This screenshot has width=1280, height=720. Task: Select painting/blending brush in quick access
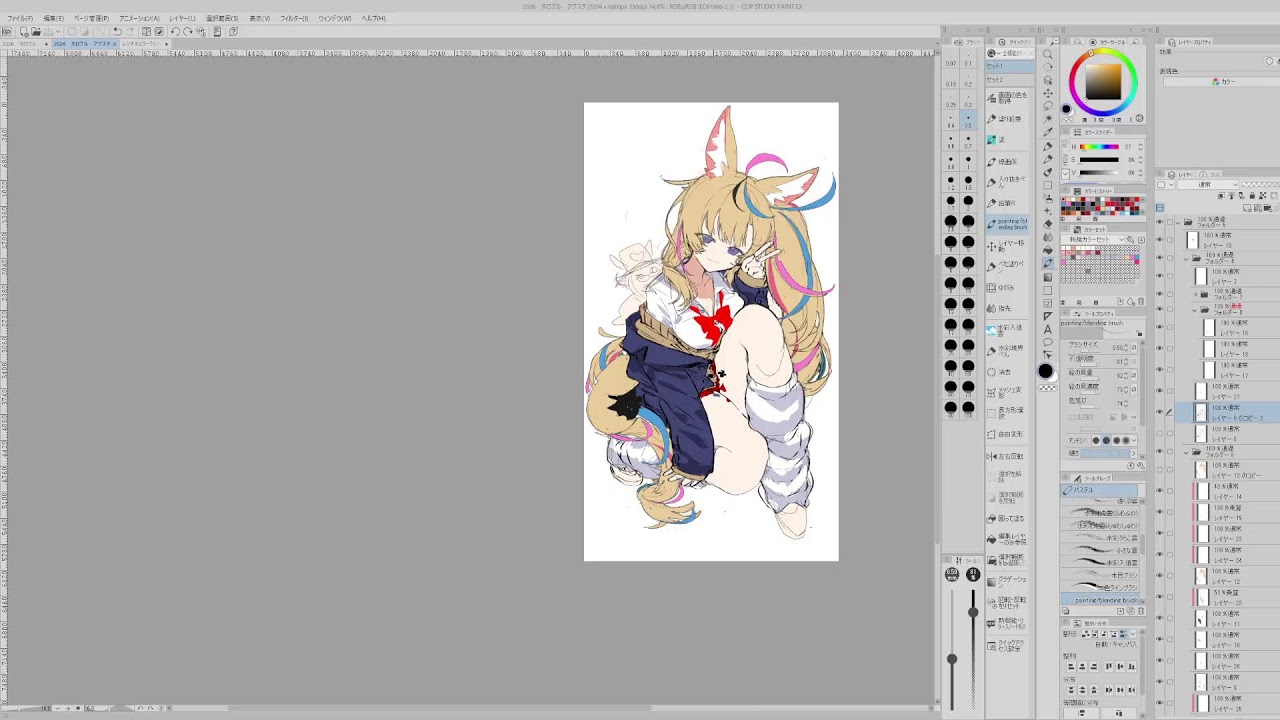(1009, 223)
